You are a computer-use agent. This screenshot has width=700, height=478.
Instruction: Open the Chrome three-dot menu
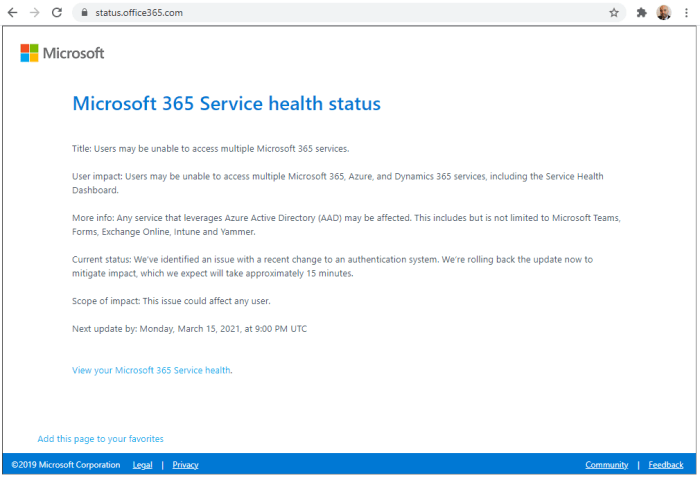686,12
